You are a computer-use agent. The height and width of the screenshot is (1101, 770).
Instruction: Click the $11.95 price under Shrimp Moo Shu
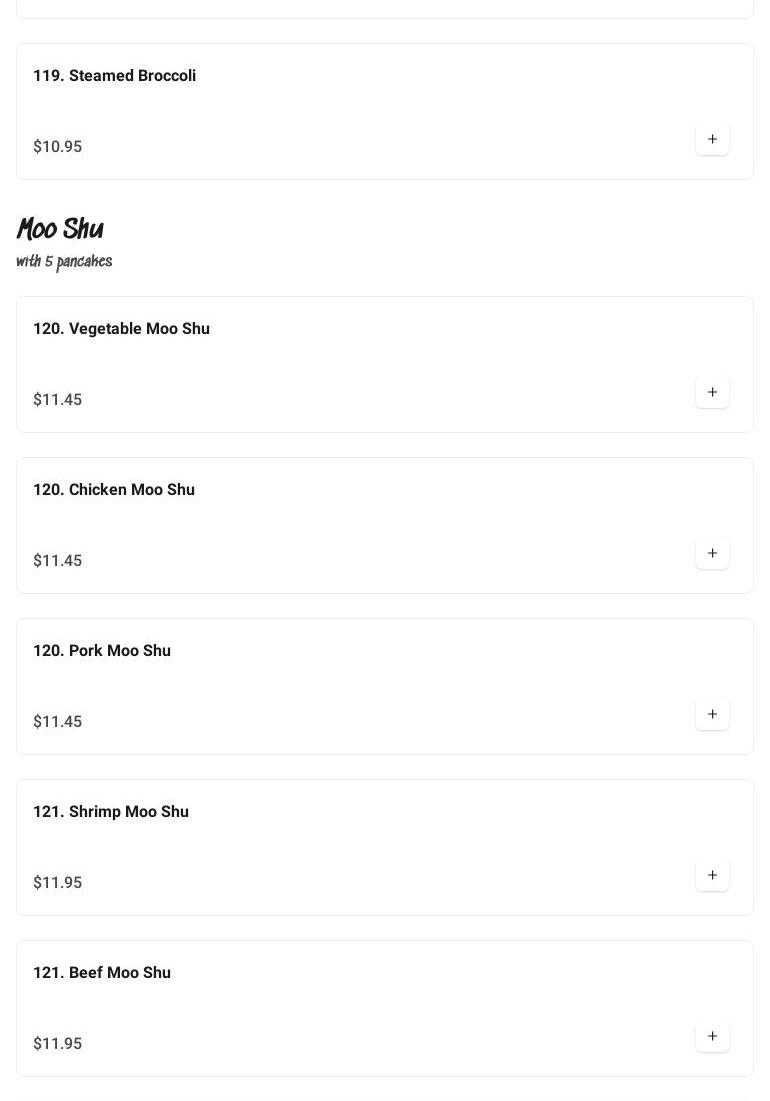pos(57,883)
